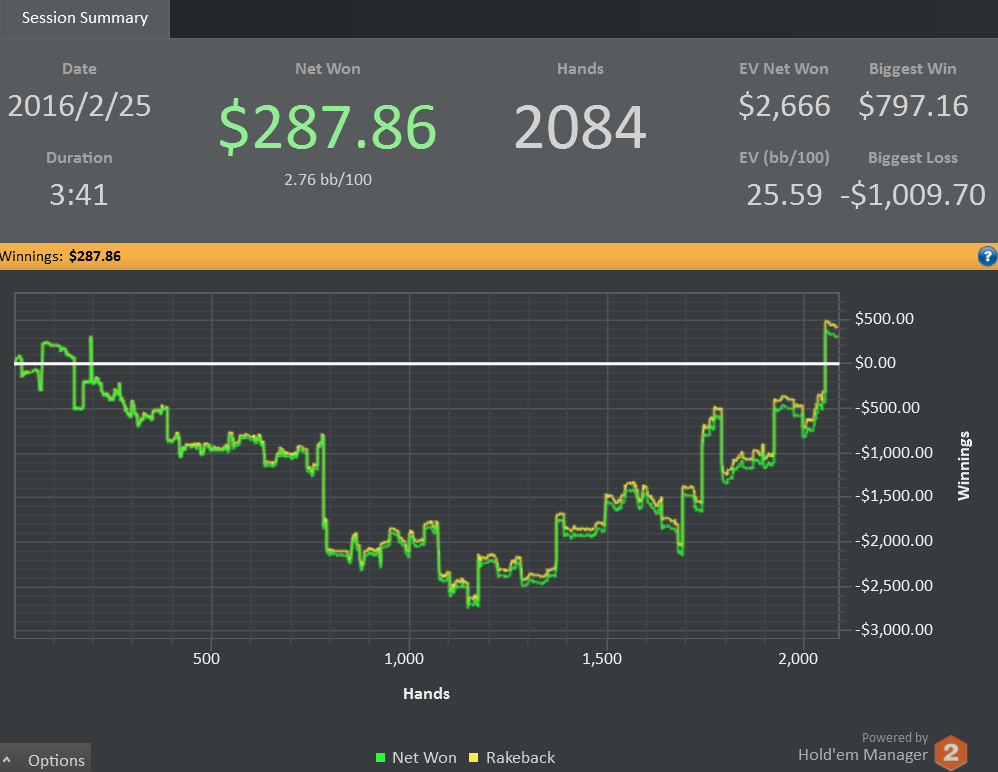This screenshot has width=998, height=772.
Task: Select the EV bb/100 value 25.59
Action: click(x=784, y=195)
